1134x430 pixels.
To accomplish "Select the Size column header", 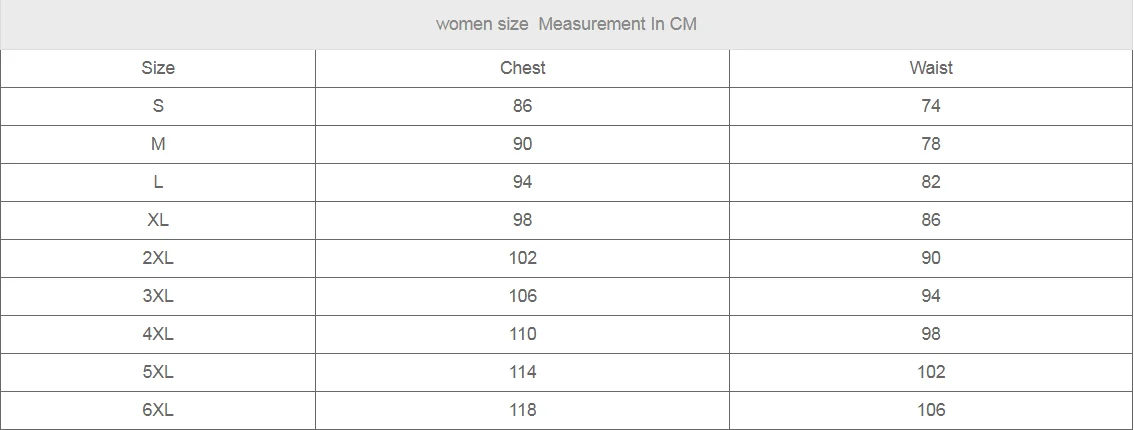I will 158,68.
